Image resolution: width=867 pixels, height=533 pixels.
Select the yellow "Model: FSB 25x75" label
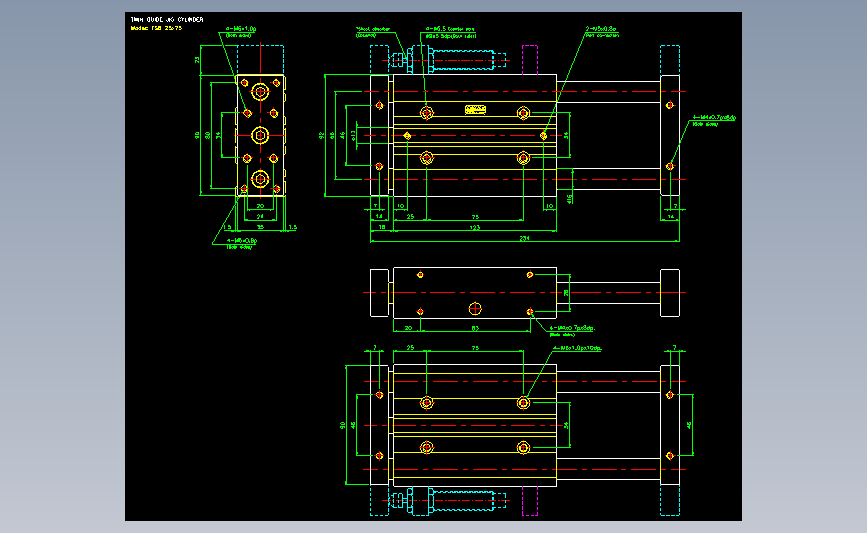point(156,28)
